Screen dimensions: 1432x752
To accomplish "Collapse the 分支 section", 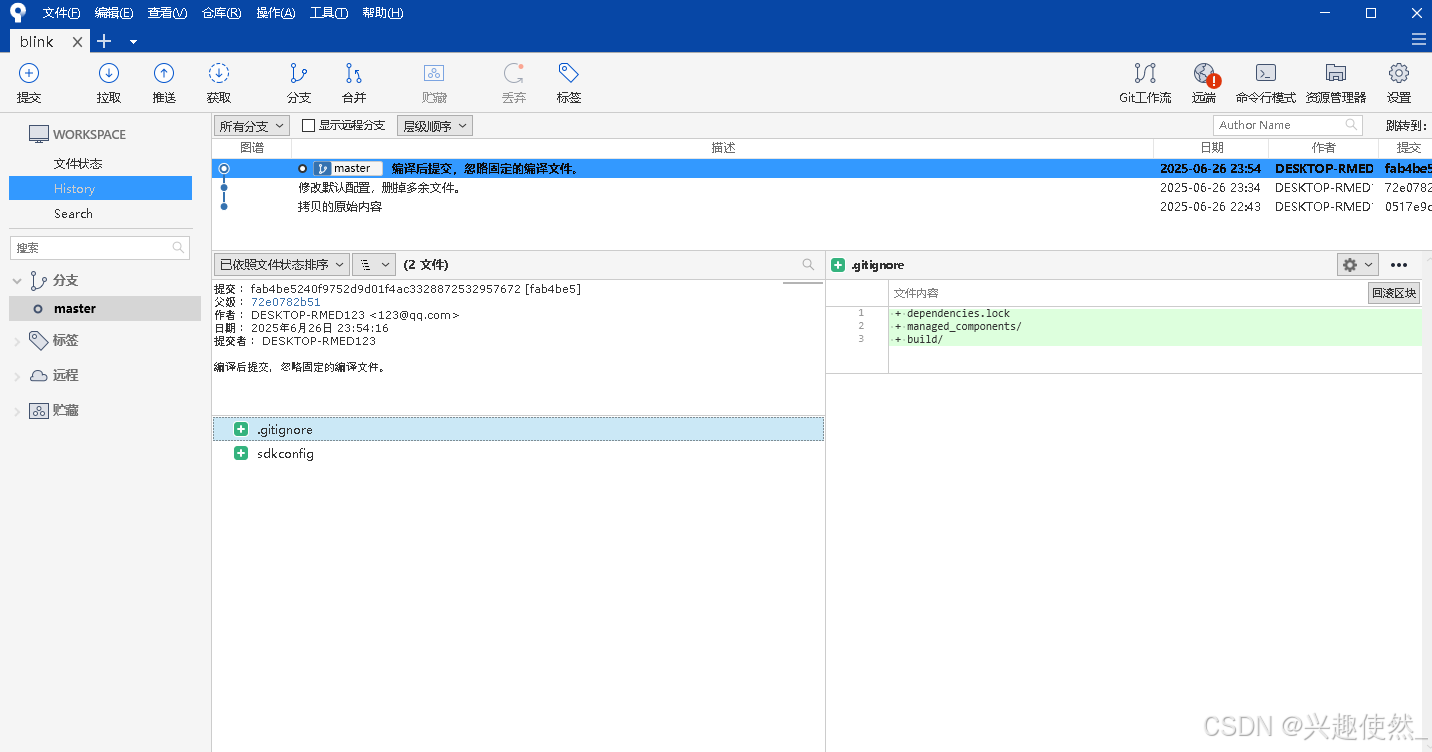I will click(17, 281).
